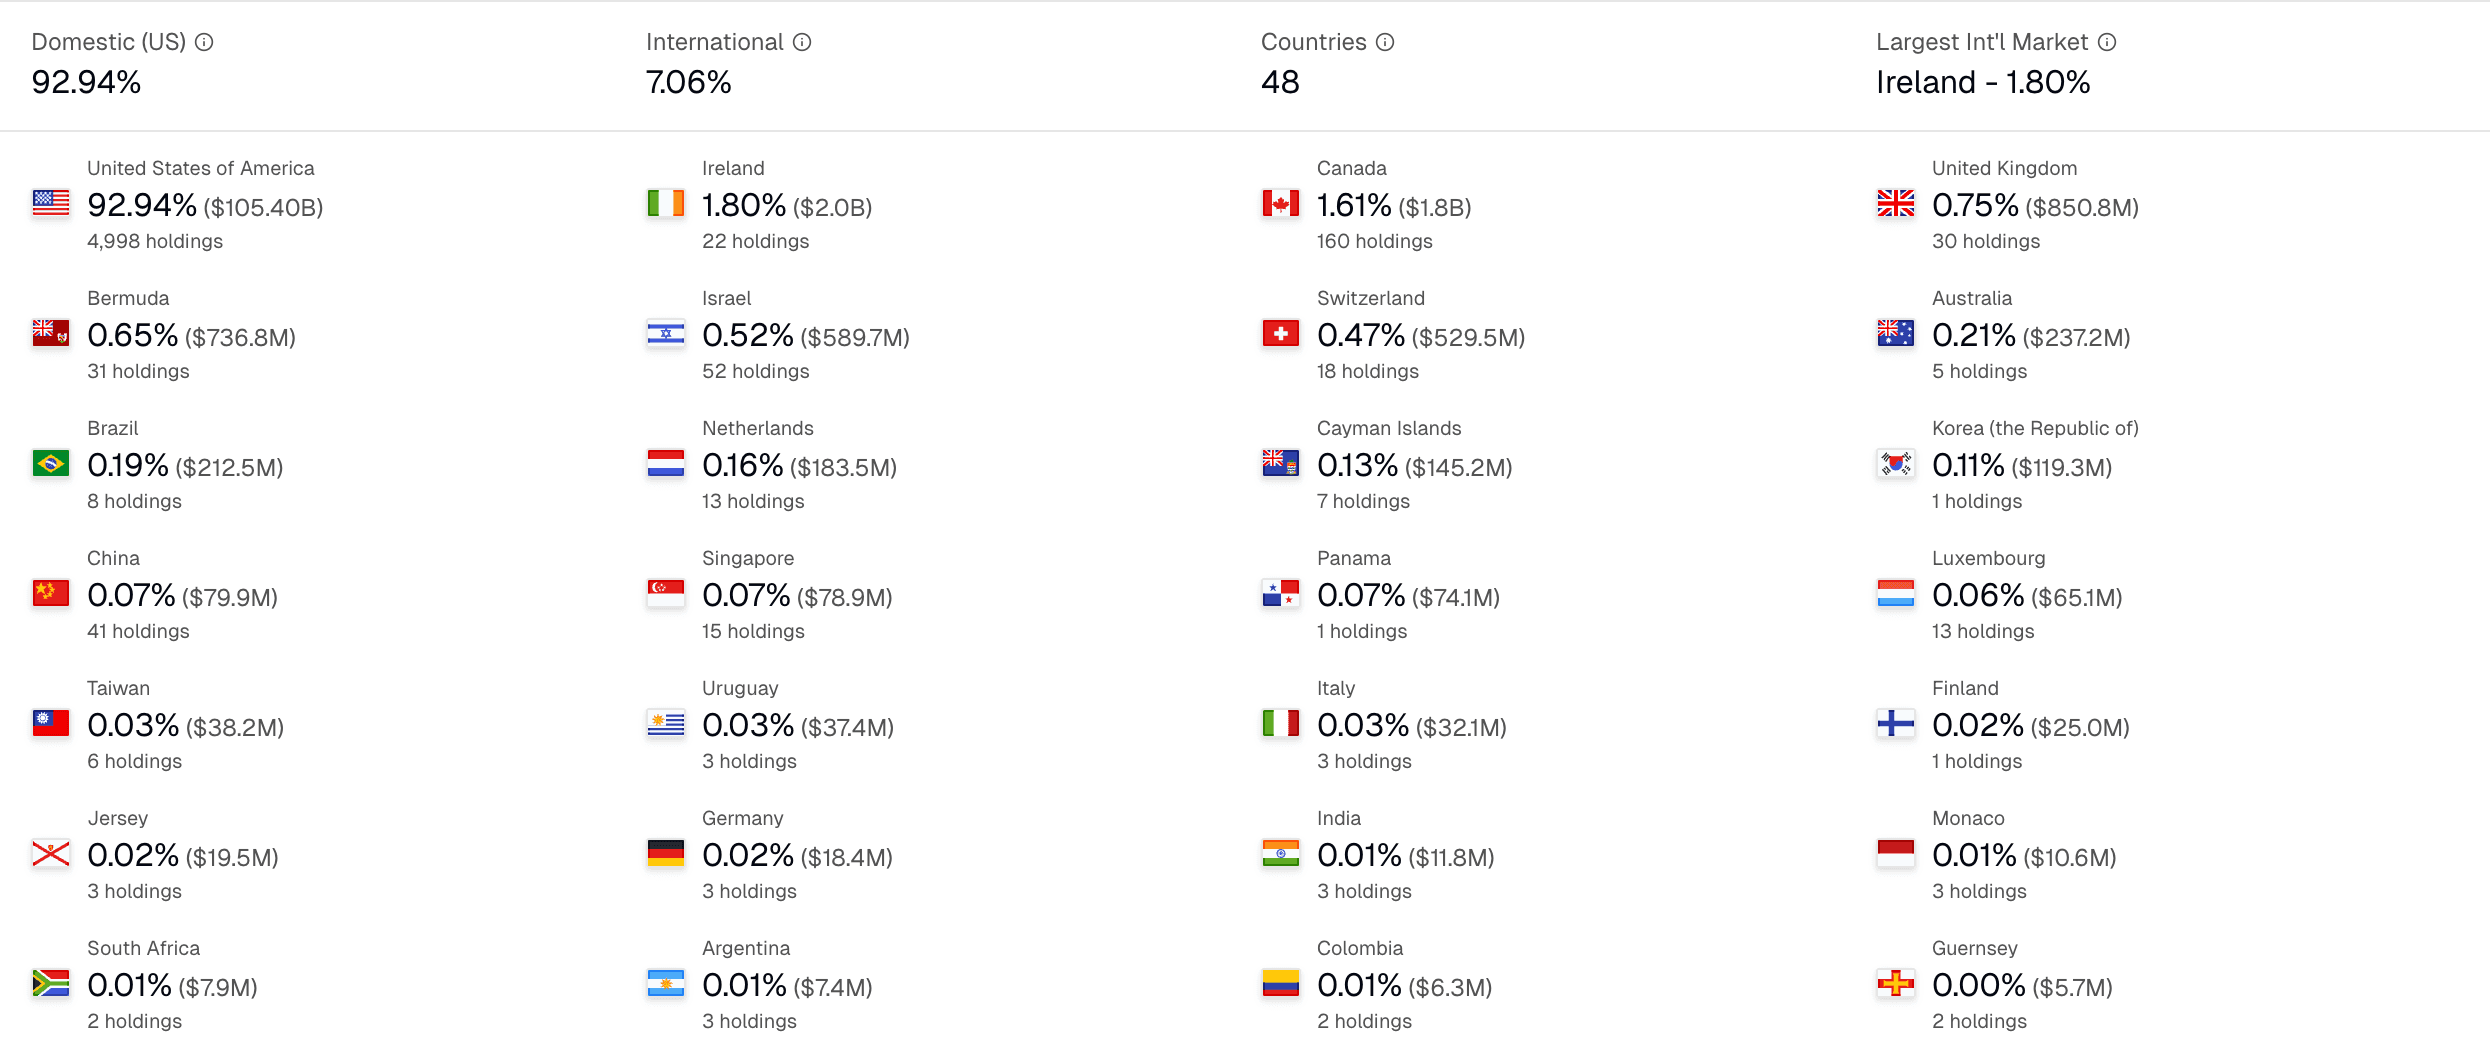The image size is (2490, 1050).
Task: Click the info icon beside Countries
Action: point(1385,42)
